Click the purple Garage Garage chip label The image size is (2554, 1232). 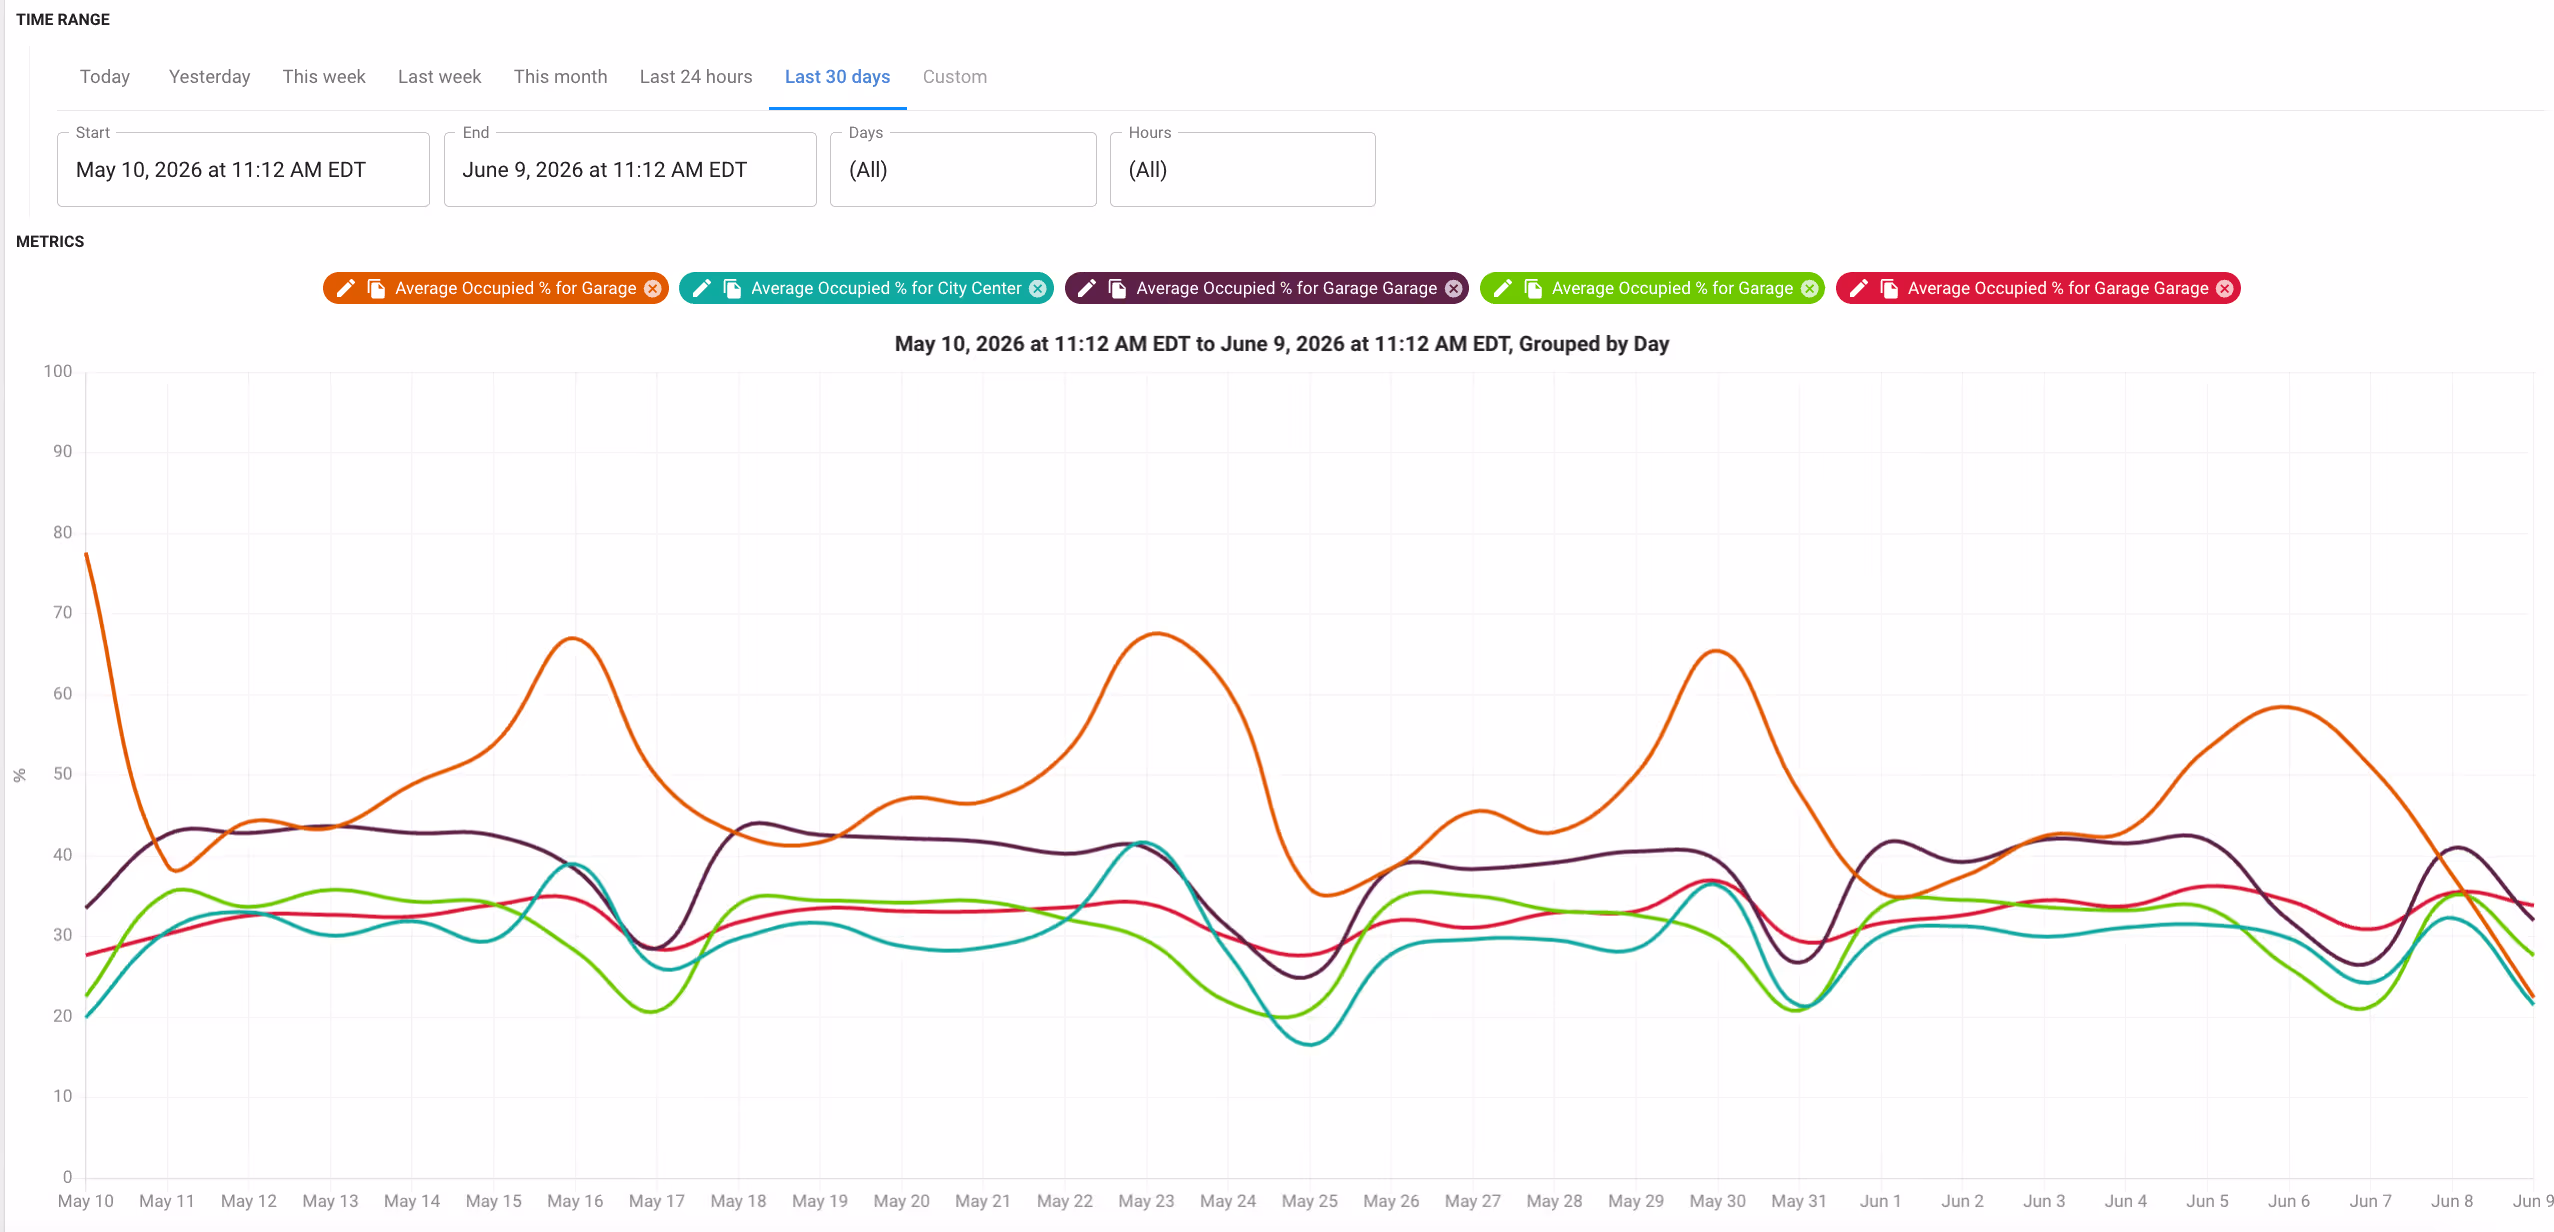click(x=1286, y=288)
